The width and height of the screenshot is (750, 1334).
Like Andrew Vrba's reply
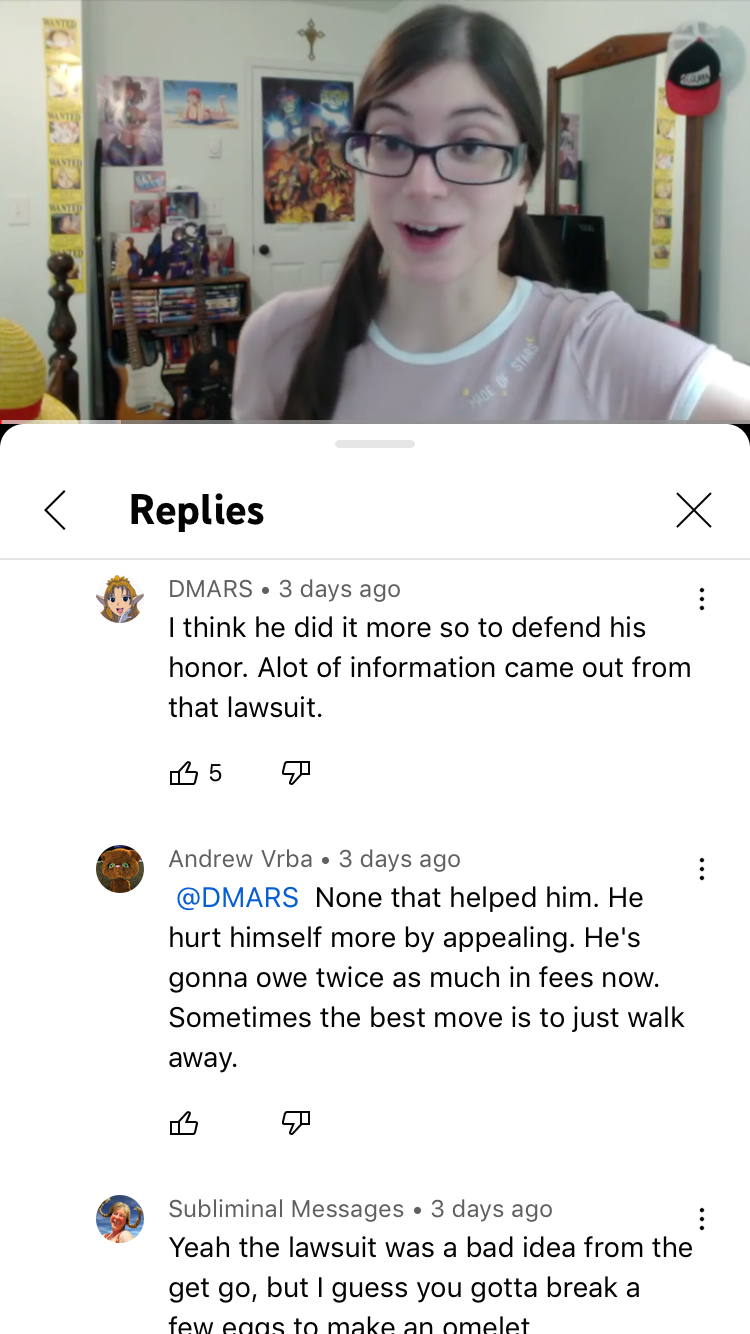(184, 1123)
